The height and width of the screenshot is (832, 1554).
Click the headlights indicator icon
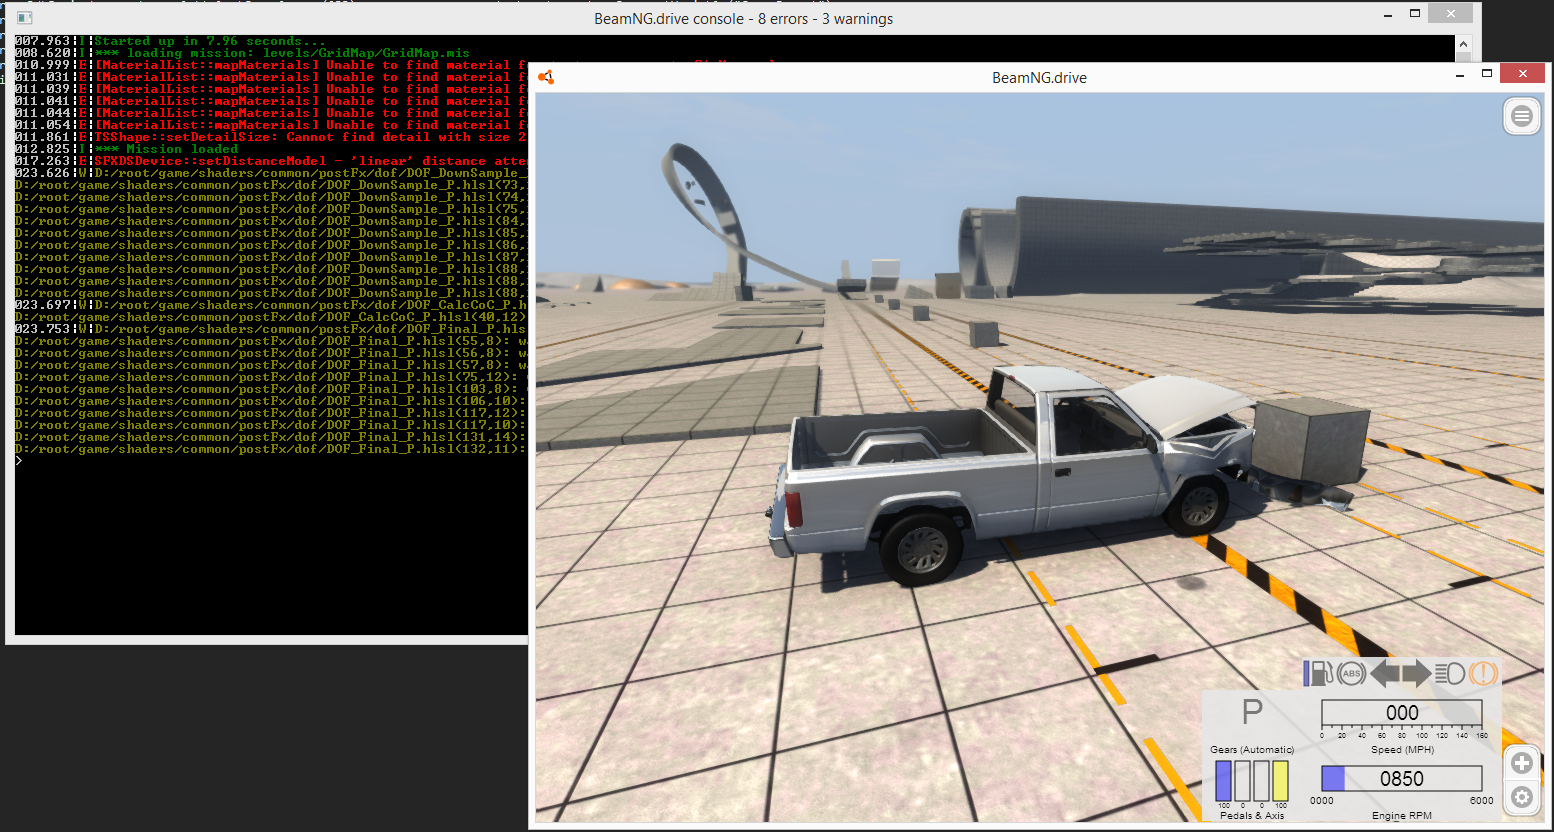[1450, 673]
